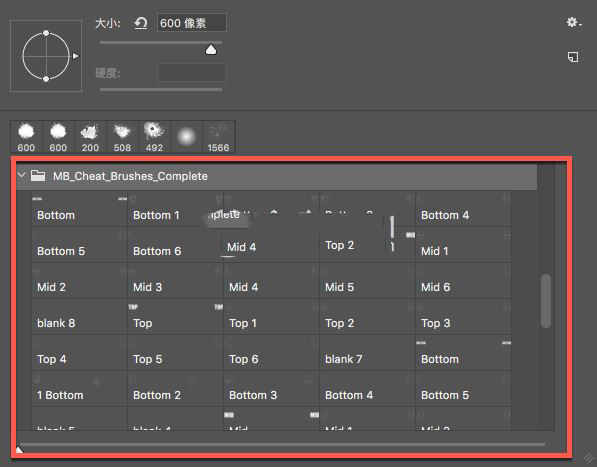Select the recent soft round brush thumbnail
The height and width of the screenshot is (467, 597).
click(186, 137)
